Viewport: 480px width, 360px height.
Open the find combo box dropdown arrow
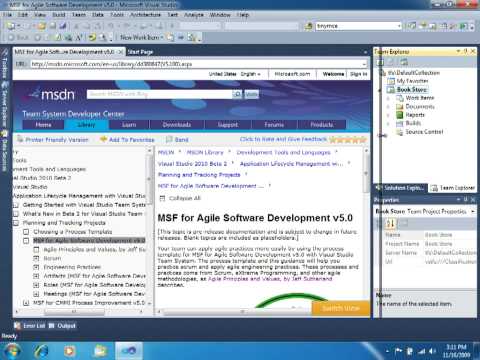(399, 26)
